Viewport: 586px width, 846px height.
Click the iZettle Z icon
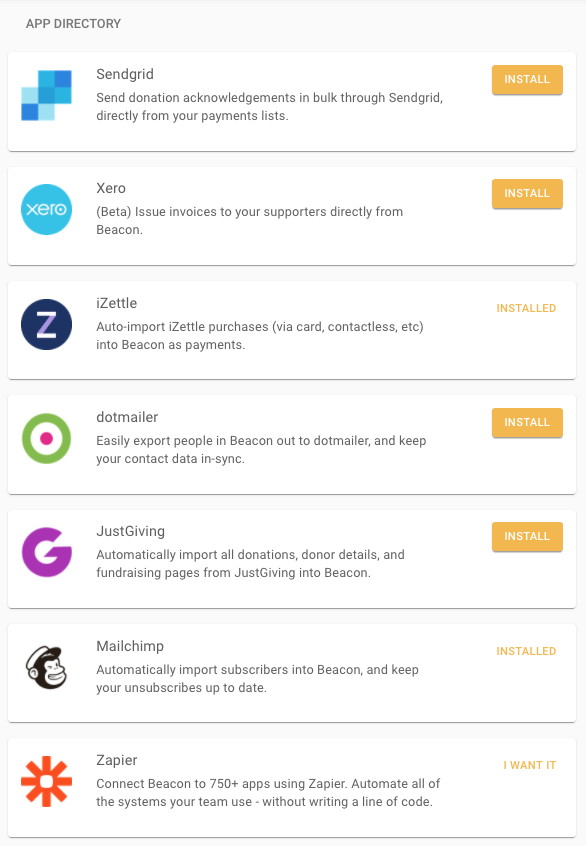(x=47, y=324)
